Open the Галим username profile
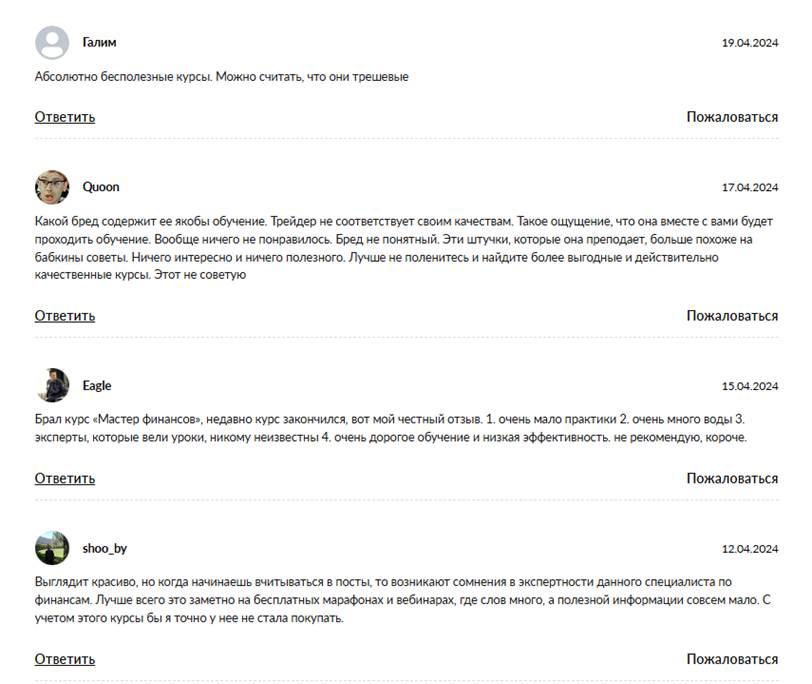Image resolution: width=812 pixels, height=684 pixels. click(x=99, y=42)
